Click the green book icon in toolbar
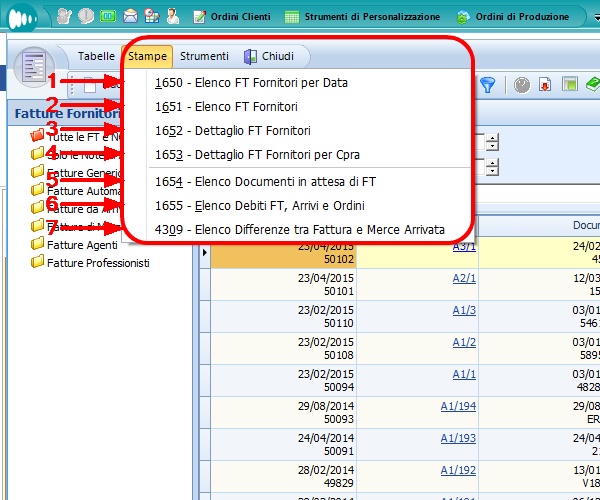 pos(592,85)
